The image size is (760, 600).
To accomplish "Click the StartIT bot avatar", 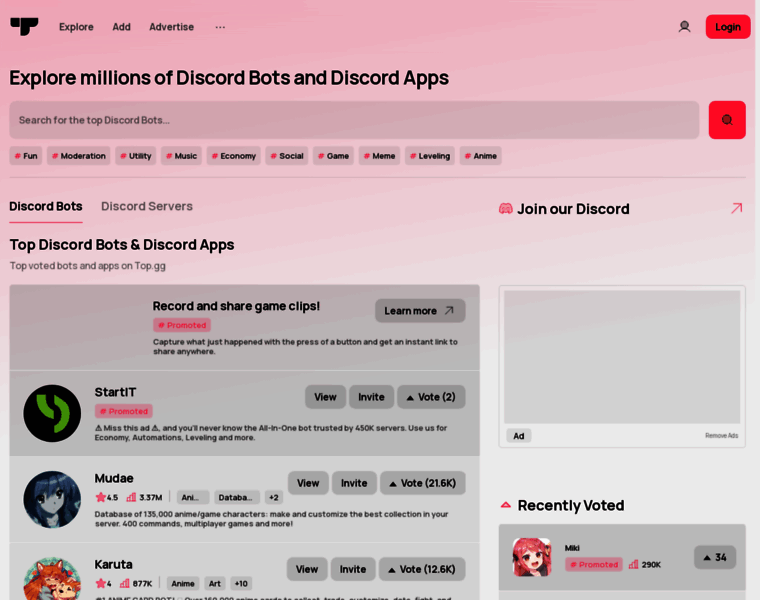I will click(52, 413).
